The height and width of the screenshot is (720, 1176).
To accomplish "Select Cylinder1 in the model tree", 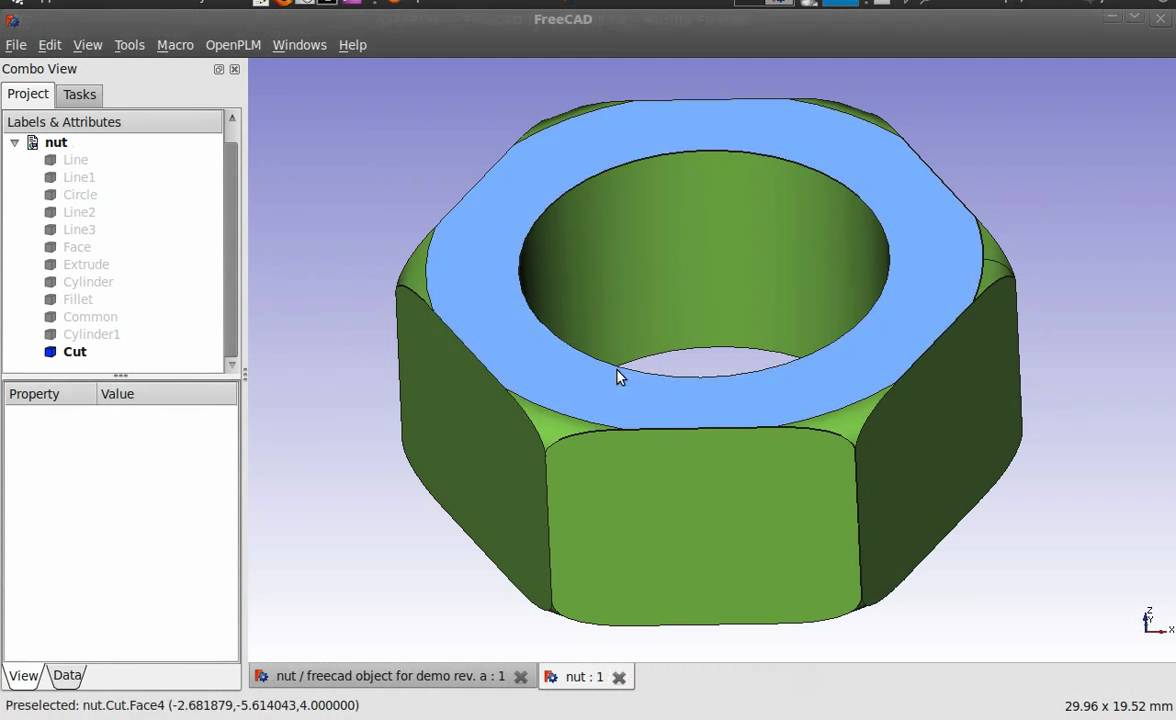I will [91, 334].
